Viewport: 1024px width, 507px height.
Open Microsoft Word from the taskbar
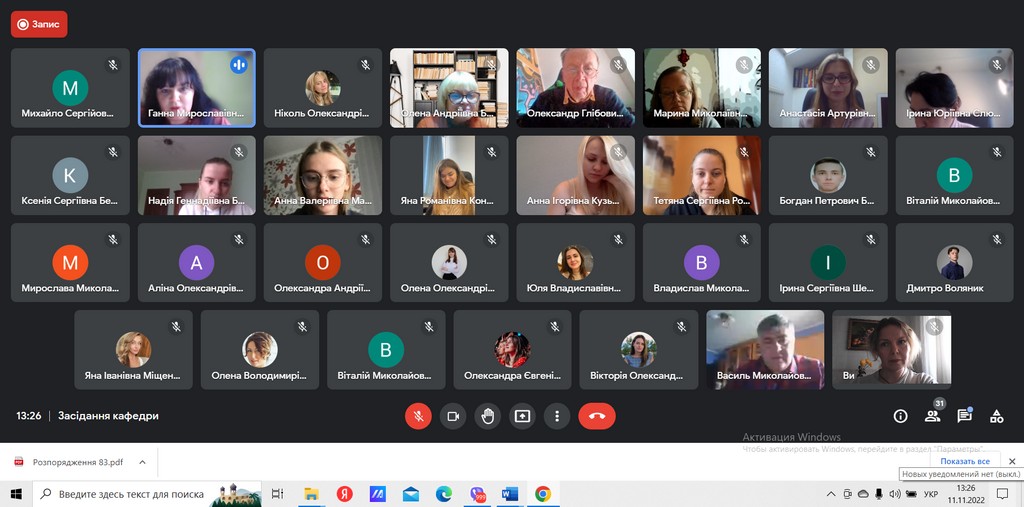tap(509, 494)
